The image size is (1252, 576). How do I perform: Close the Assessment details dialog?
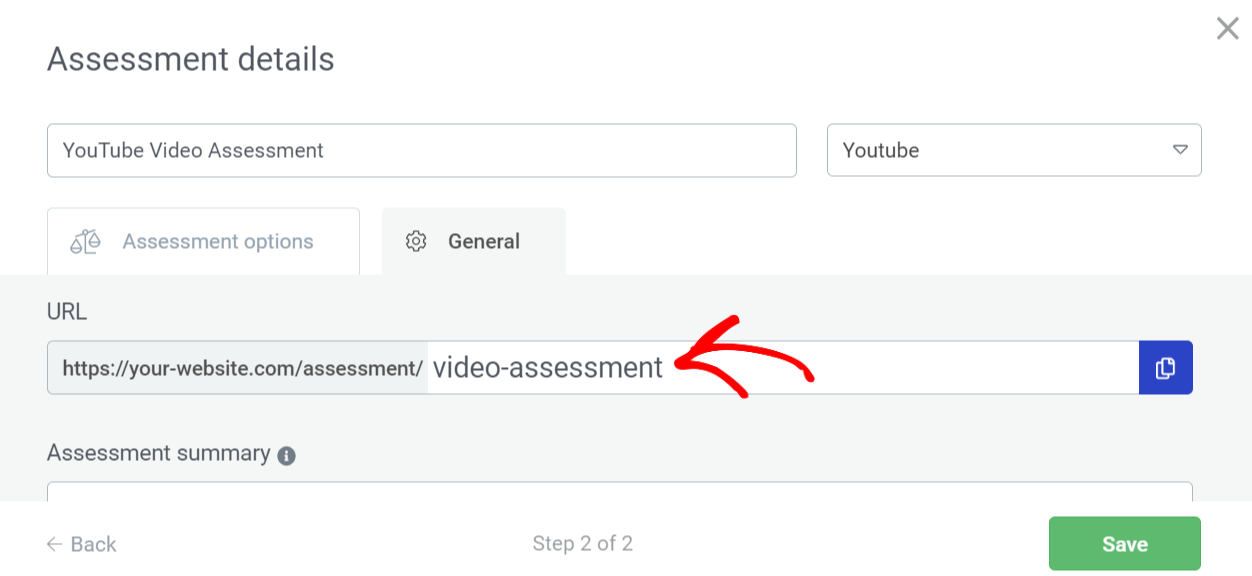coord(1227,29)
